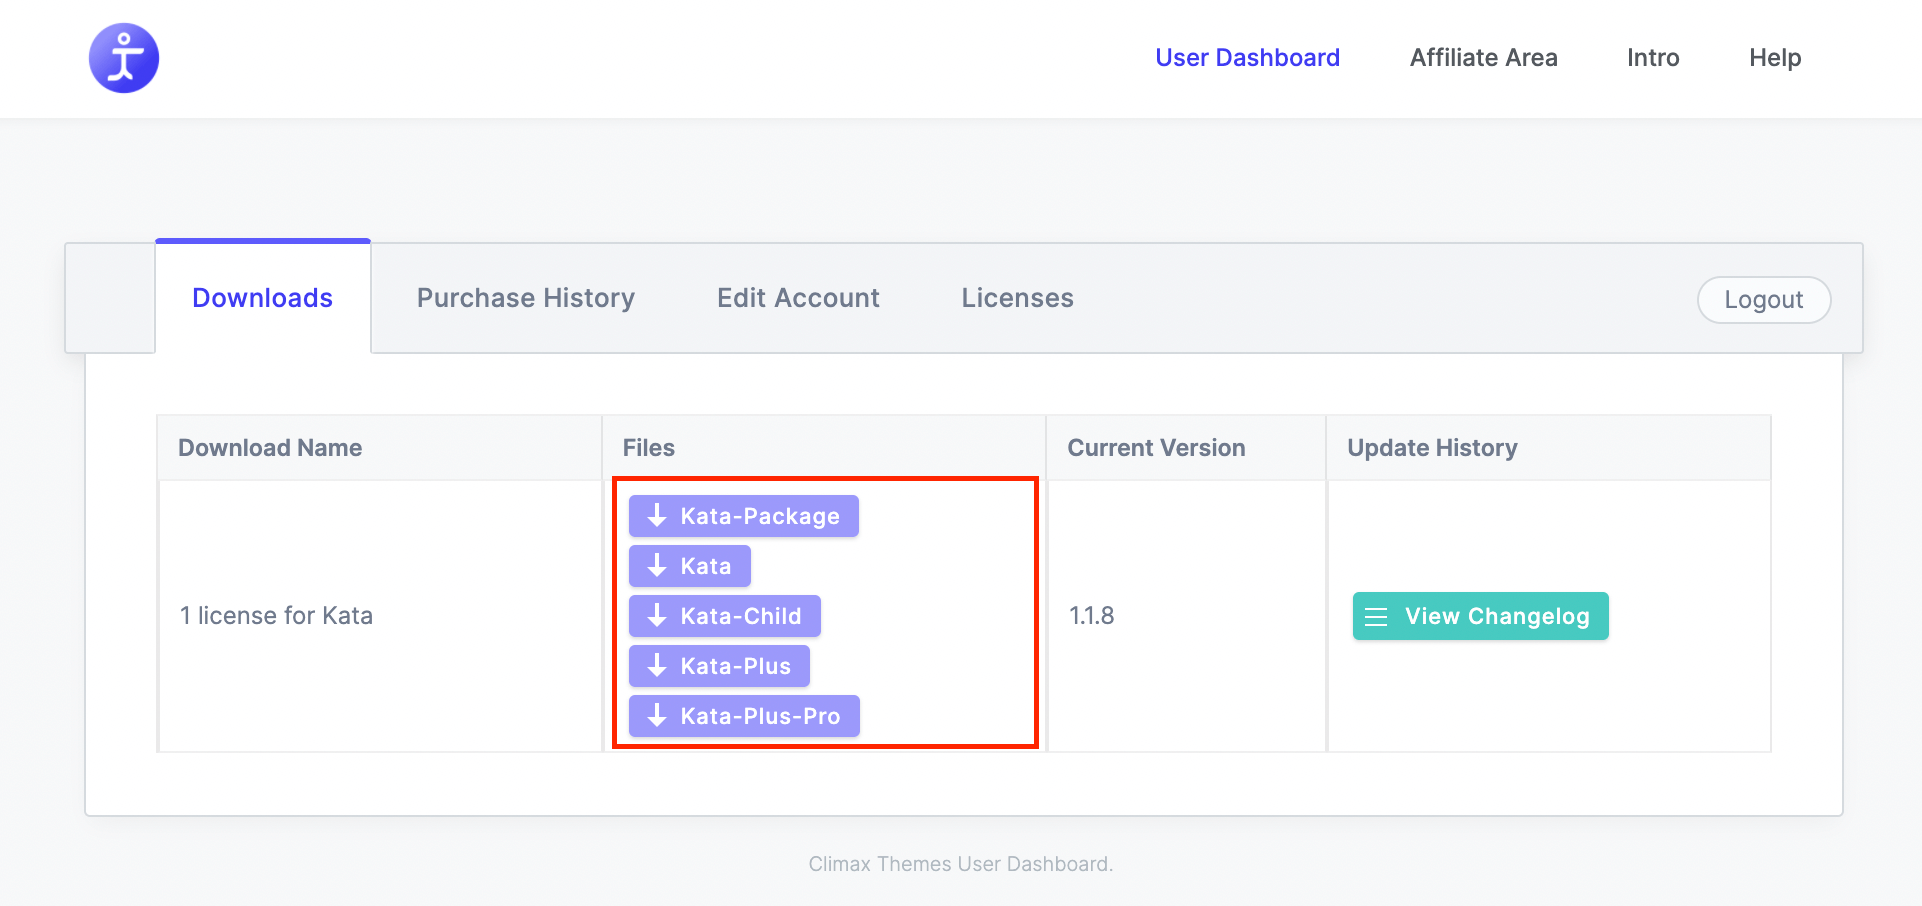Open the Edit Account tab

(x=798, y=298)
